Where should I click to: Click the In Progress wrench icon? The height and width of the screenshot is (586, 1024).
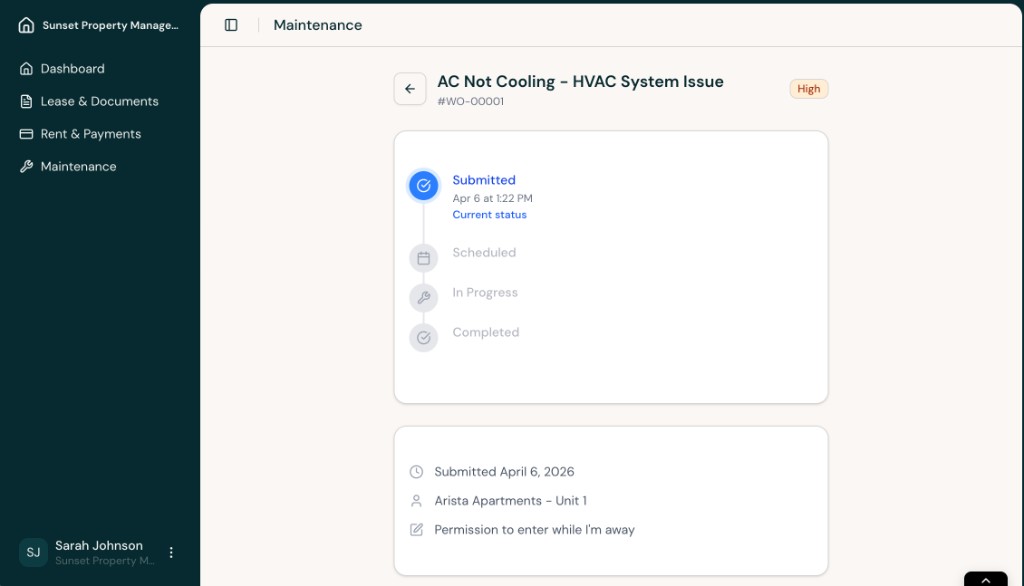coord(423,297)
